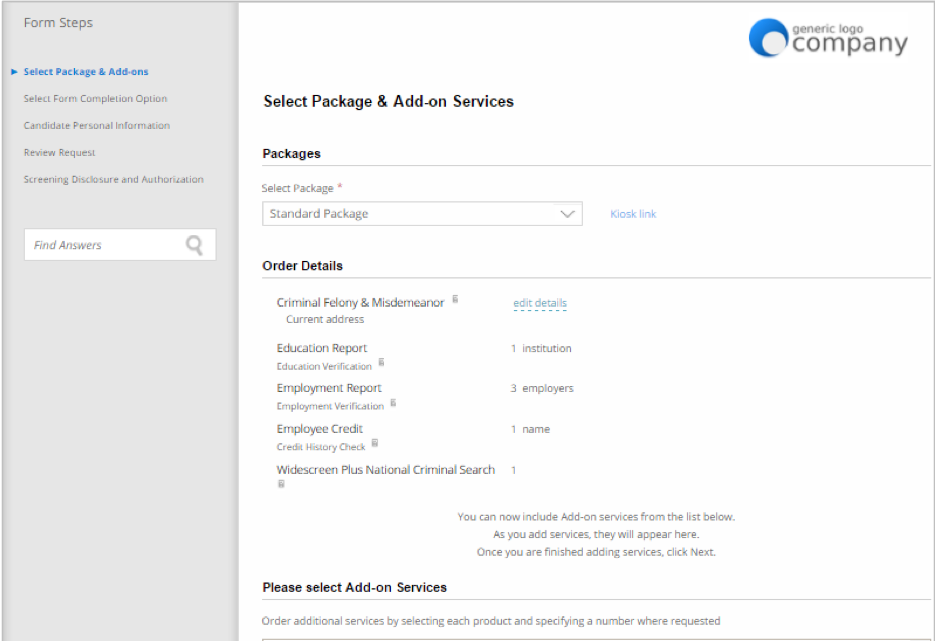Click the Standard Package dropdown chevron

tap(567, 213)
